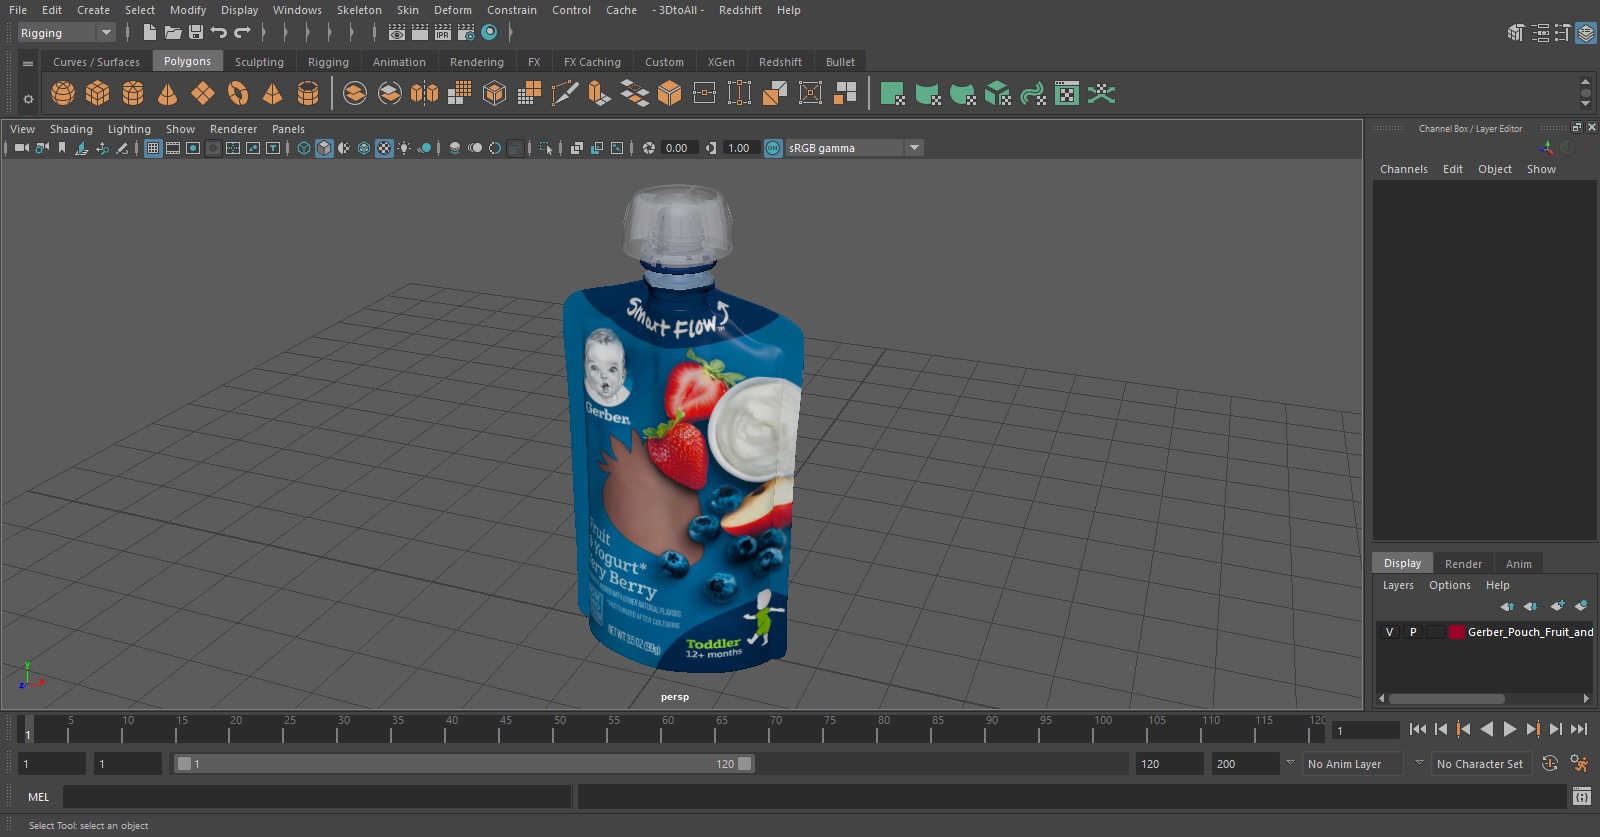This screenshot has height=837, width=1600.
Task: Open the viewport Panels menu
Action: coord(288,129)
